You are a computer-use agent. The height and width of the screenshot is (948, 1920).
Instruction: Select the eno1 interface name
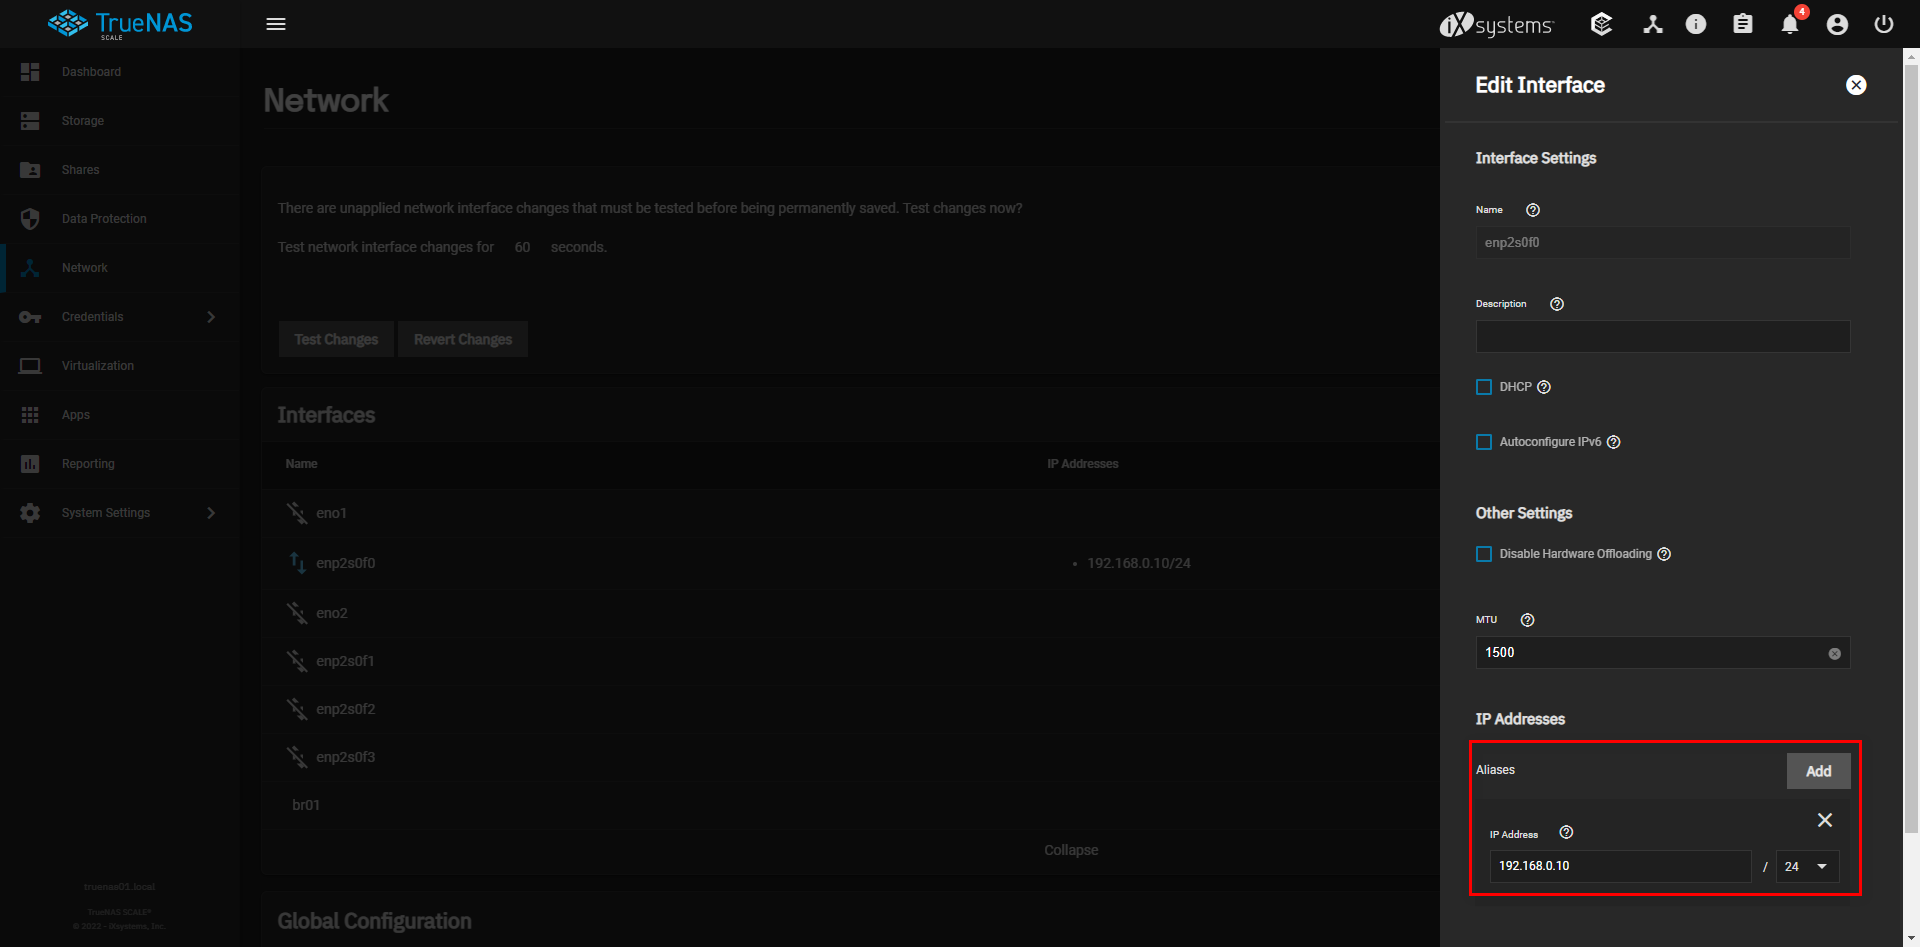click(331, 513)
